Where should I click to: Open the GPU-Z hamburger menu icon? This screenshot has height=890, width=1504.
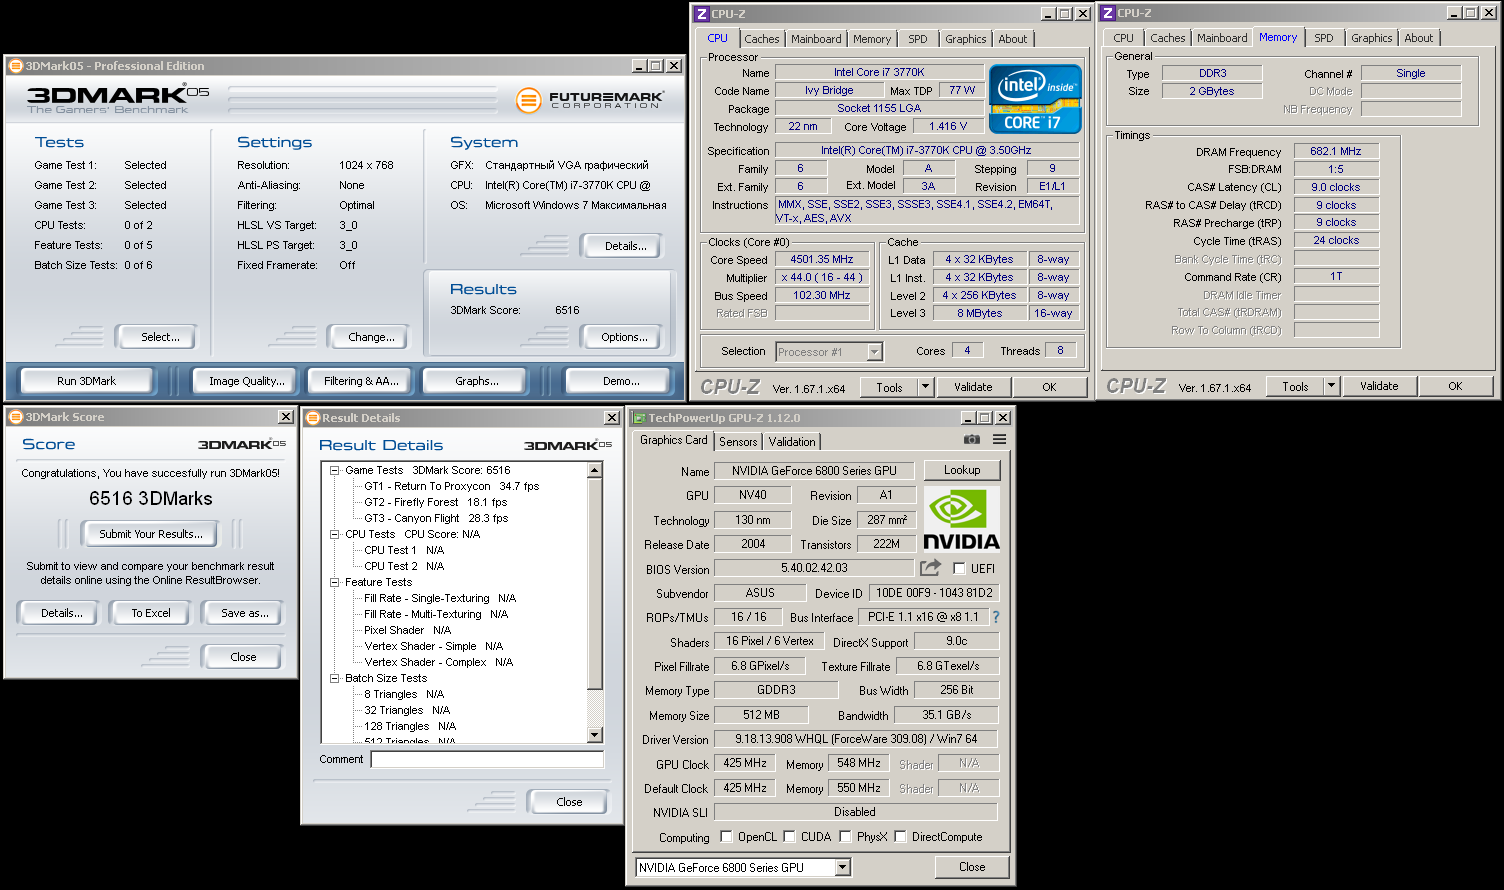(x=999, y=440)
